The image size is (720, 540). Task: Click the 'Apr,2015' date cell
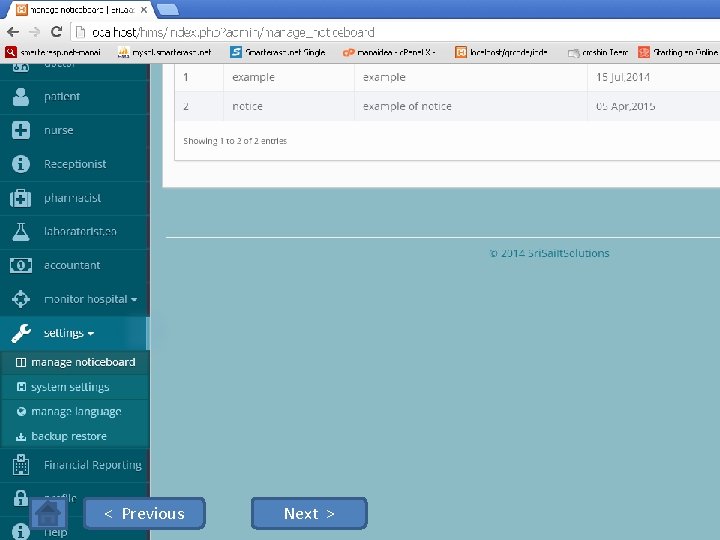(x=625, y=107)
